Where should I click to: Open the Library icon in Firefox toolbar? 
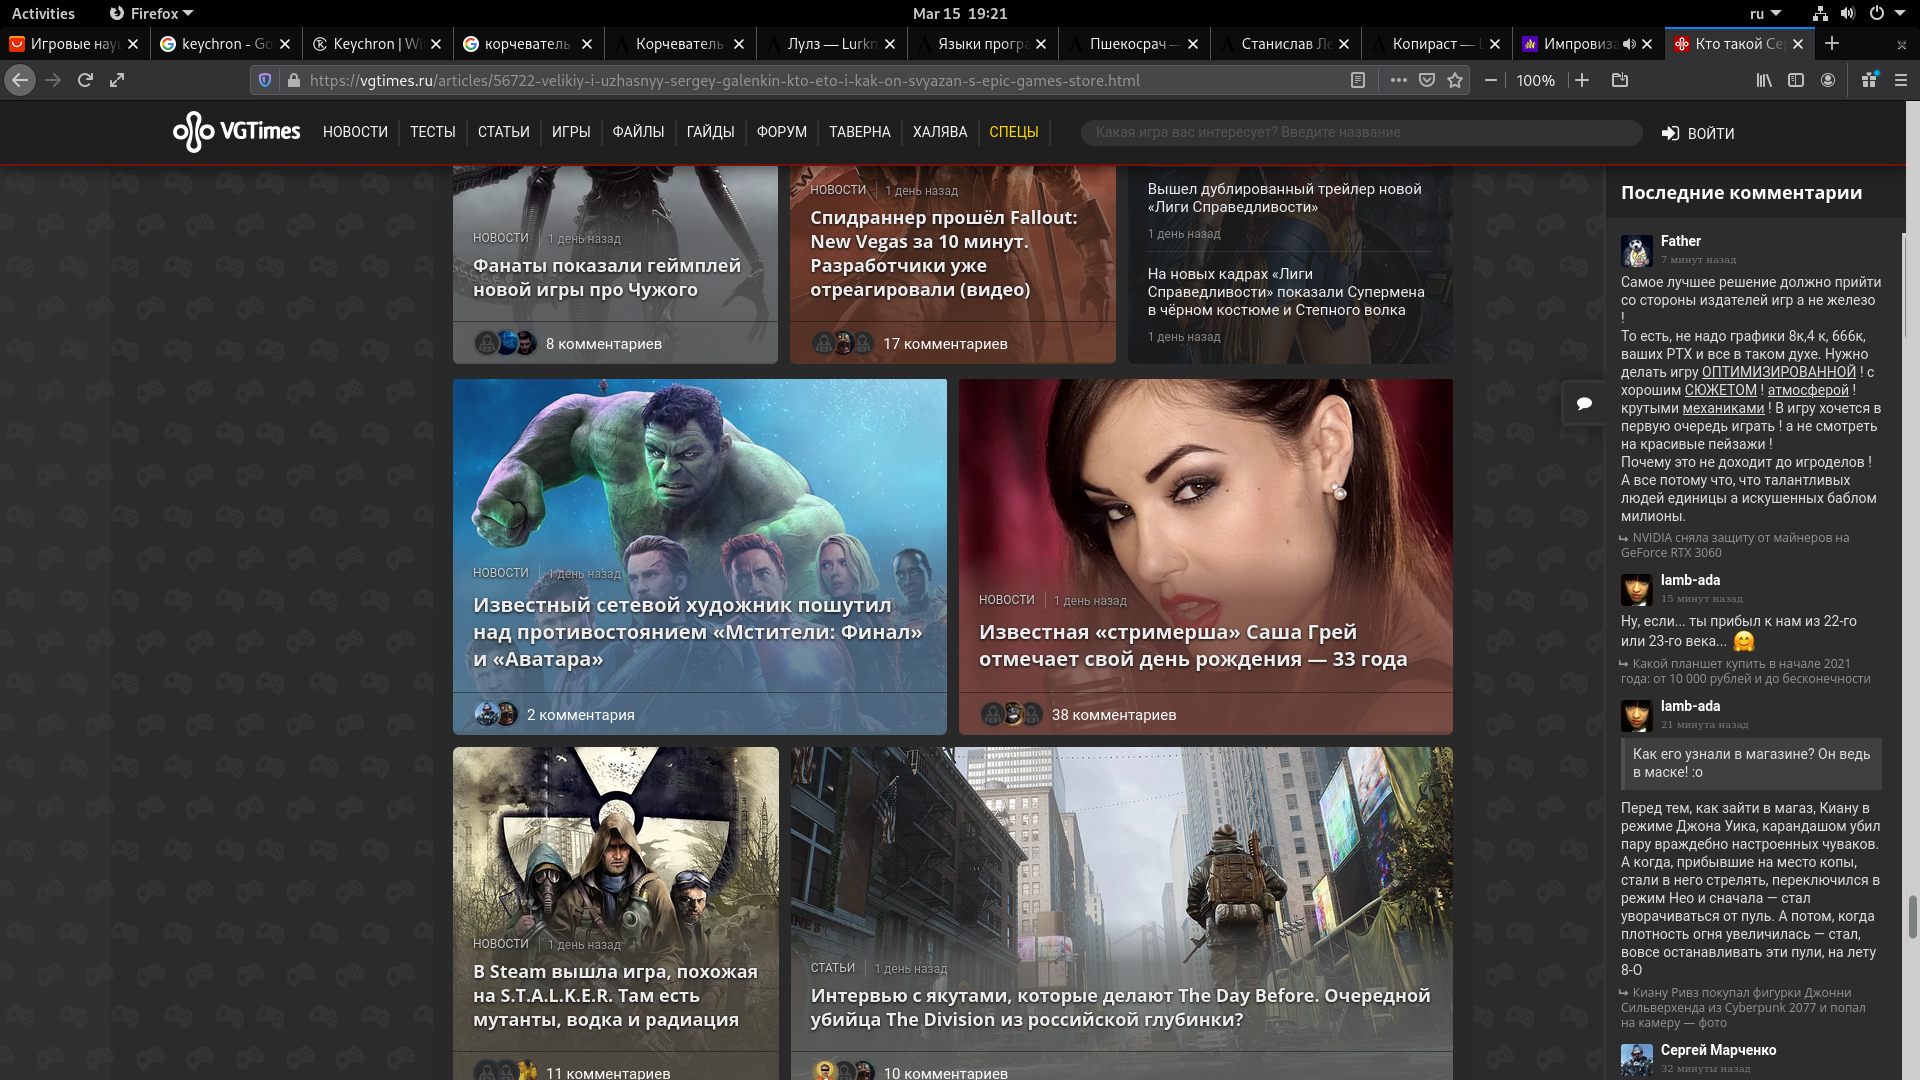pos(1764,80)
